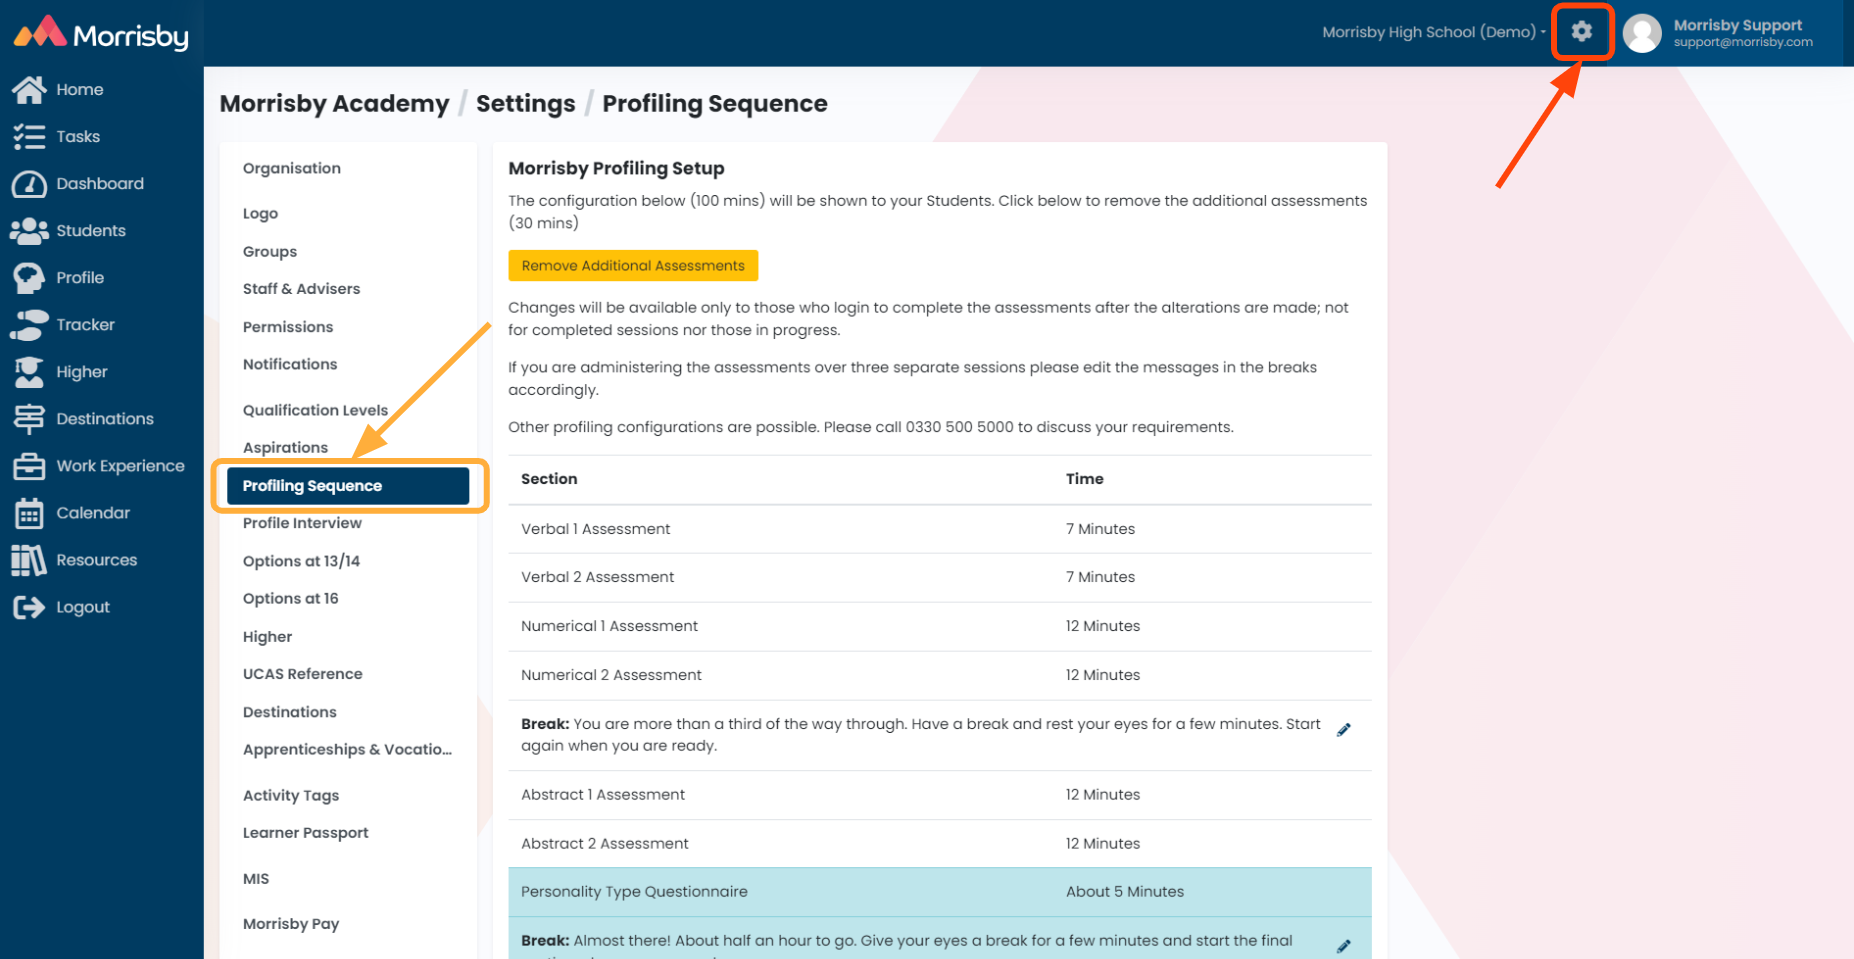Go to Students in the sidebar

pyautogui.click(x=91, y=231)
